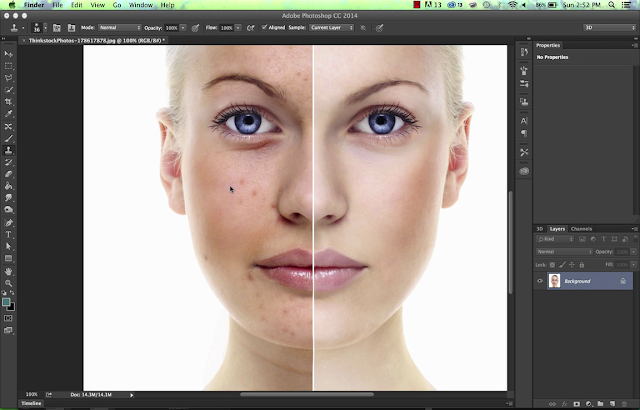Toggle lock transparent pixels
640x410 pixels.
552,265
